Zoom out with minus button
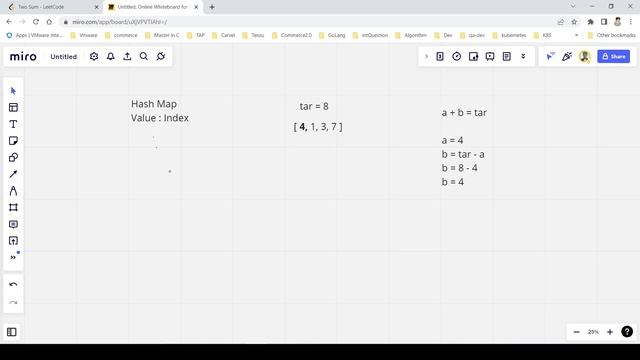 pos(577,332)
